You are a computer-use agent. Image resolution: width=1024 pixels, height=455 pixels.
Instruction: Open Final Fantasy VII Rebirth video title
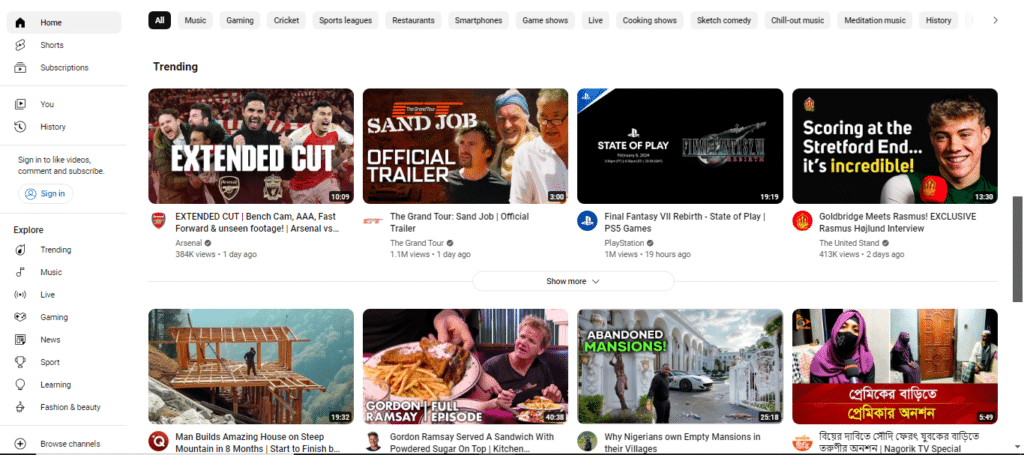tap(685, 223)
